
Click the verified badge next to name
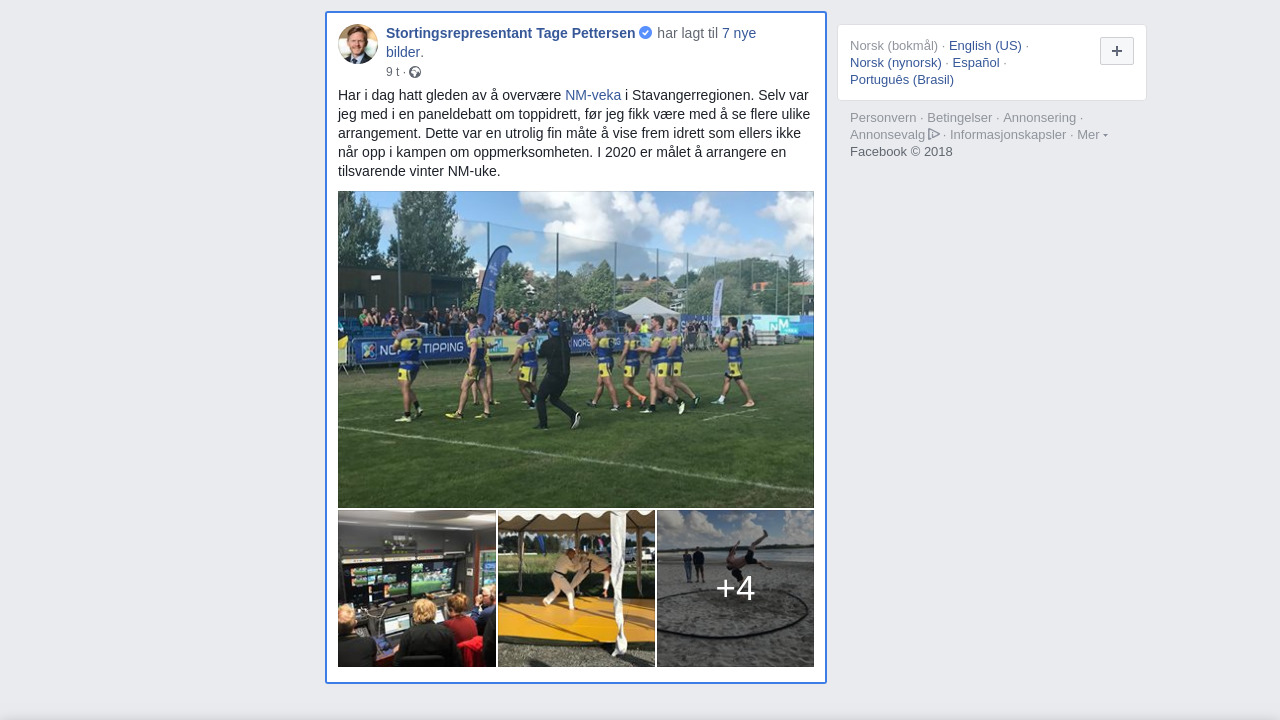point(646,33)
